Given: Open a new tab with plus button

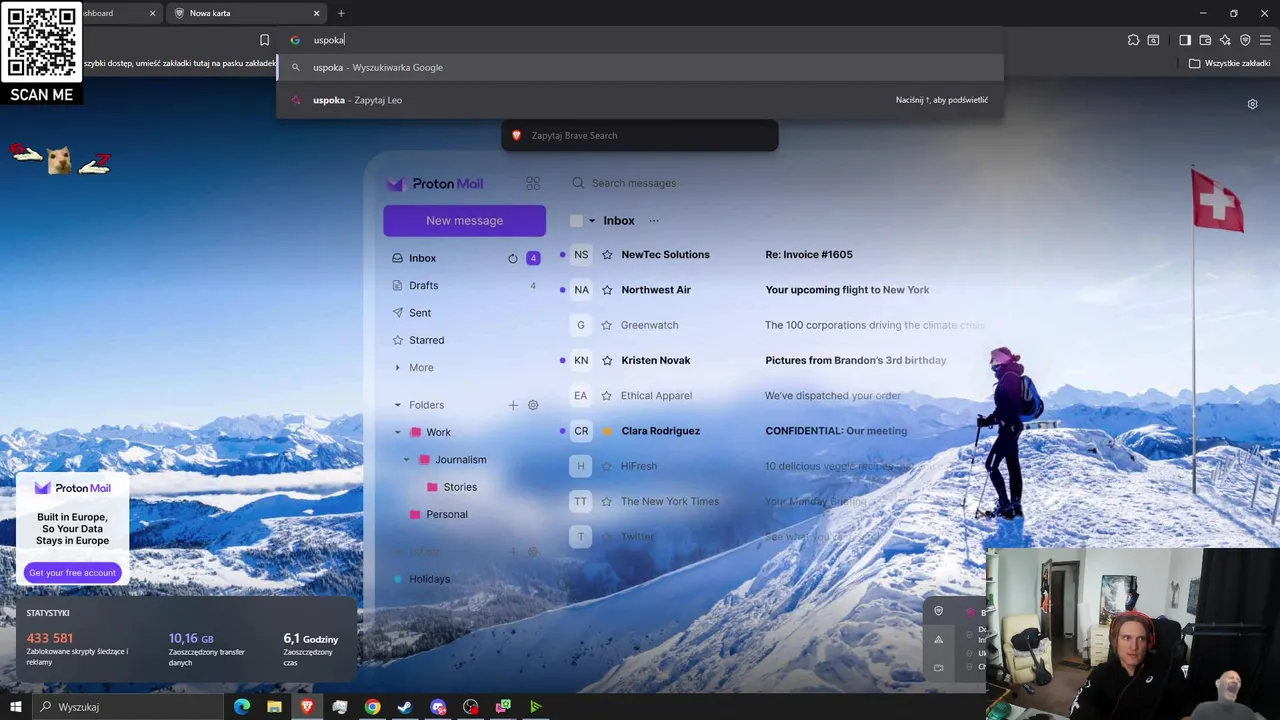Looking at the screenshot, I should click(341, 13).
